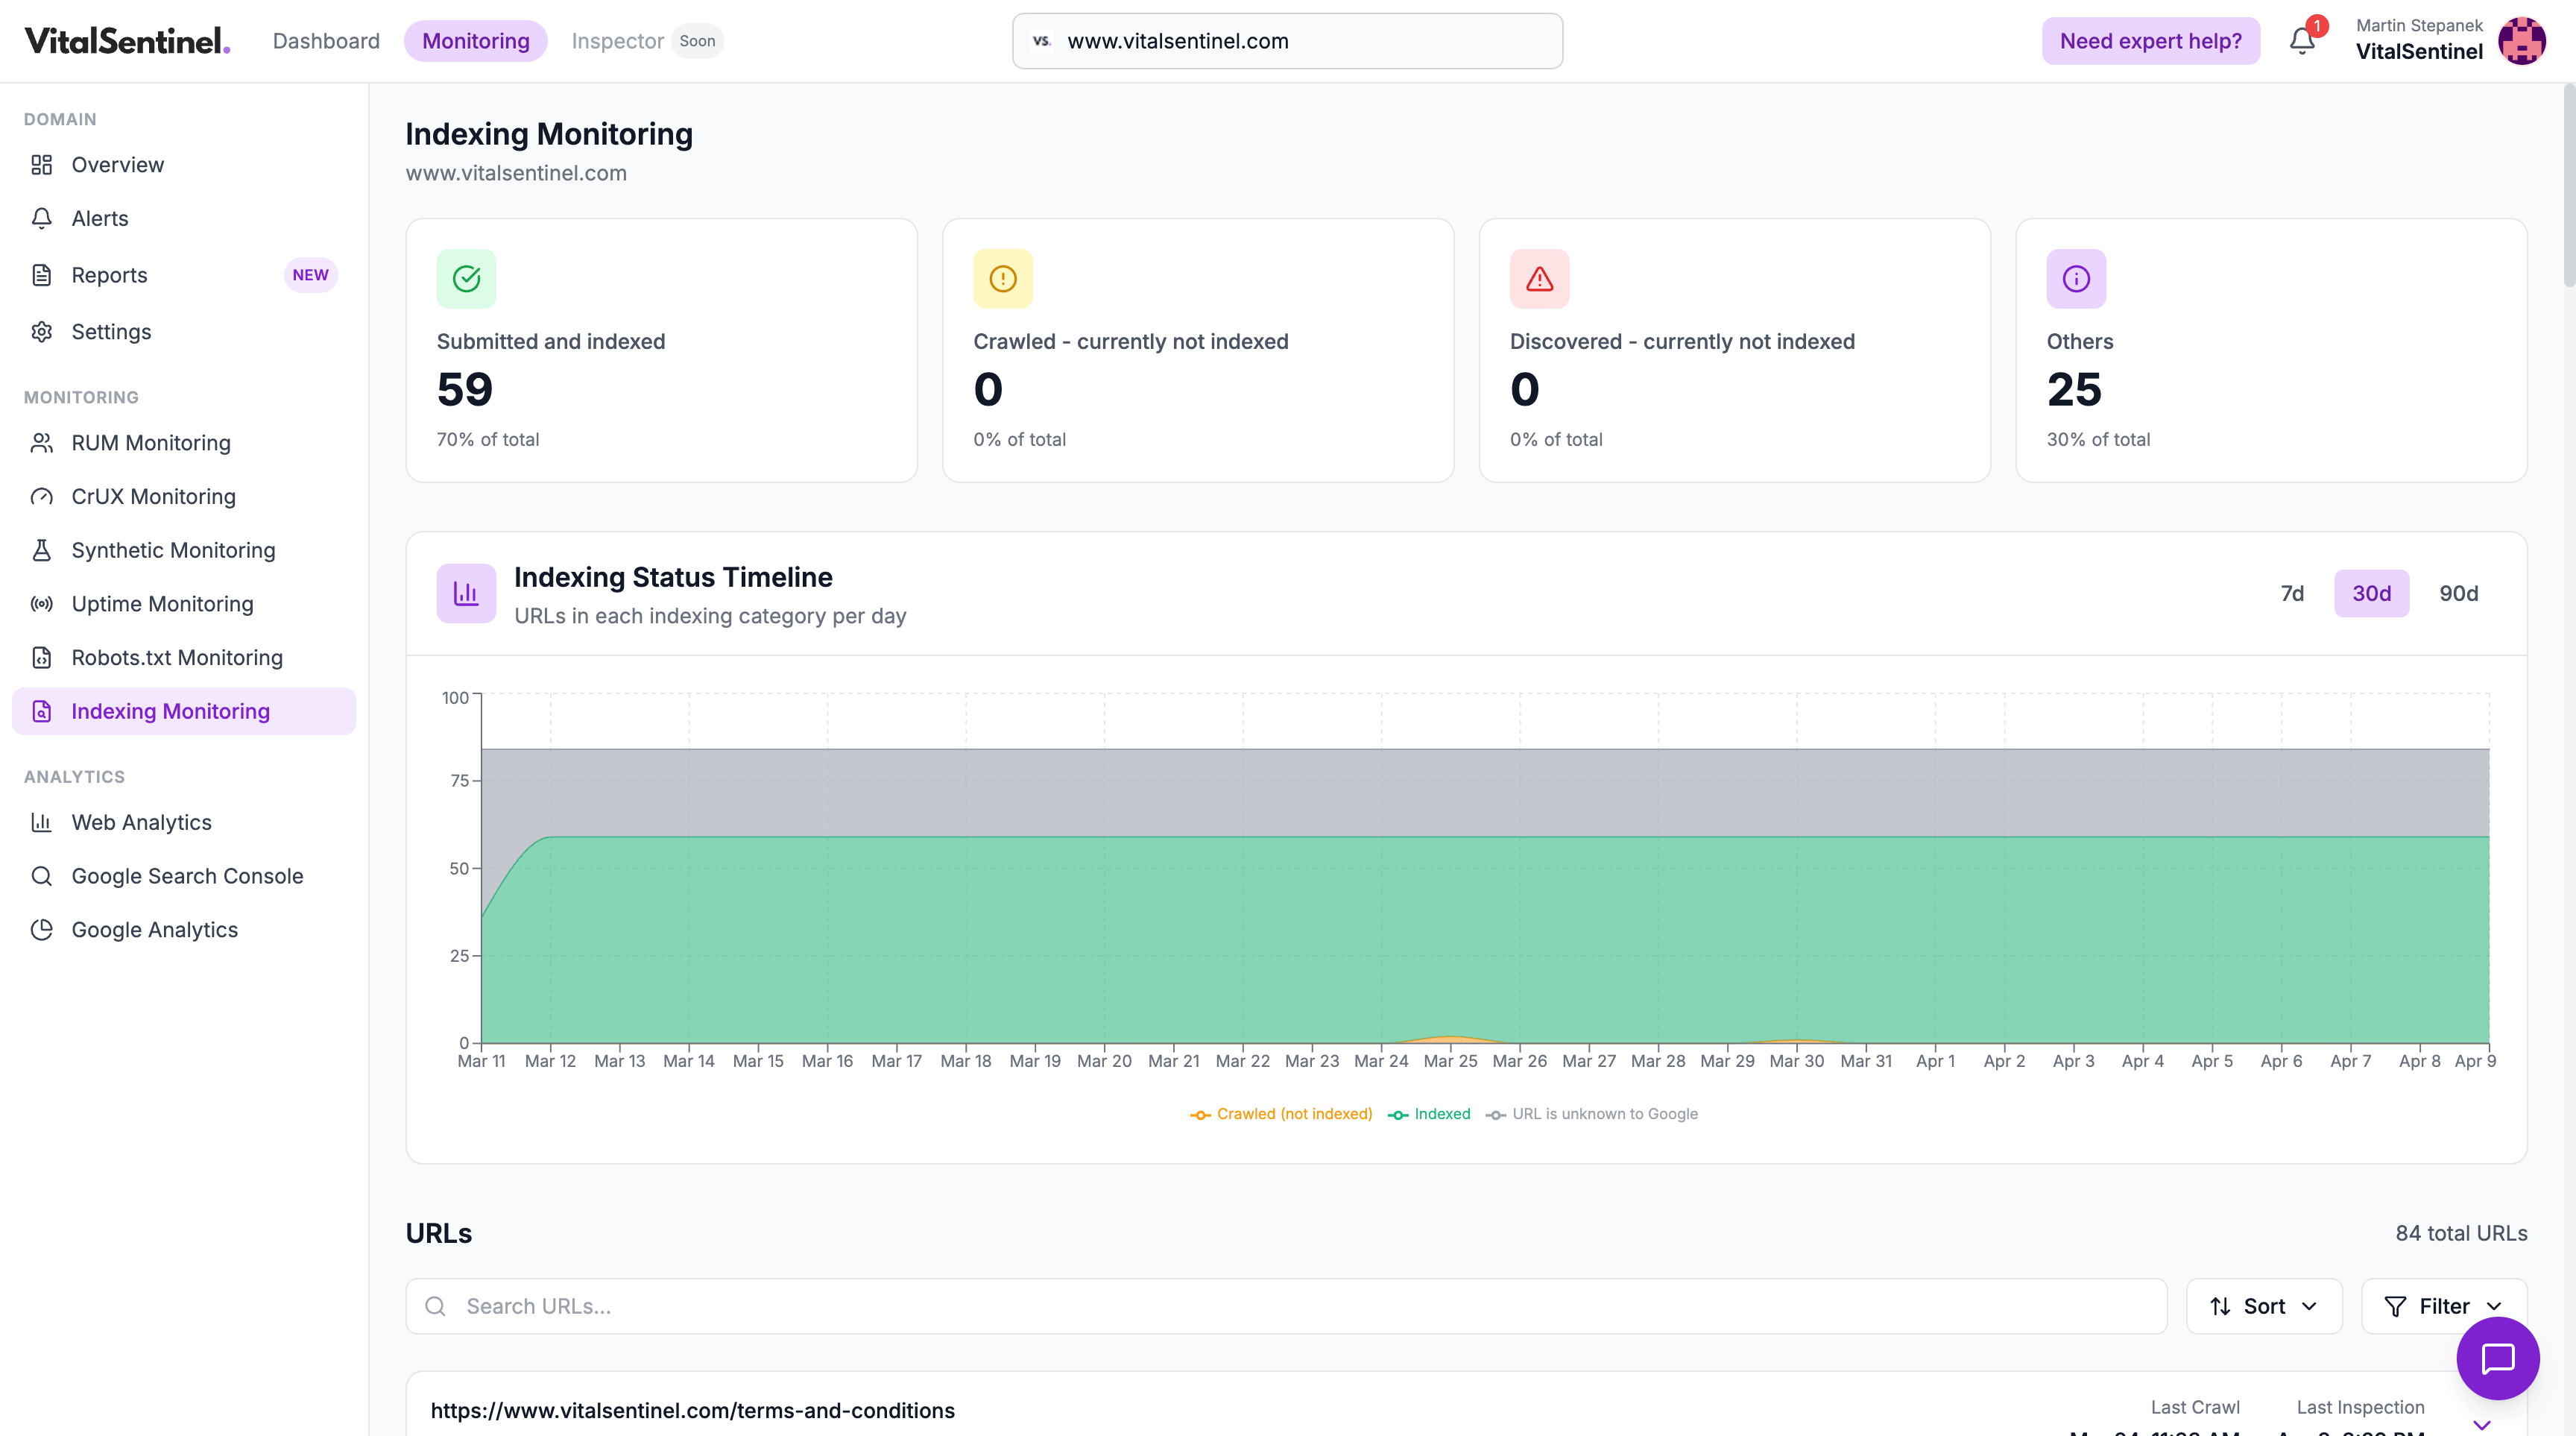Viewport: 2576px width, 1436px height.
Task: Select the Synthetic Monitoring flask icon
Action: [x=41, y=550]
